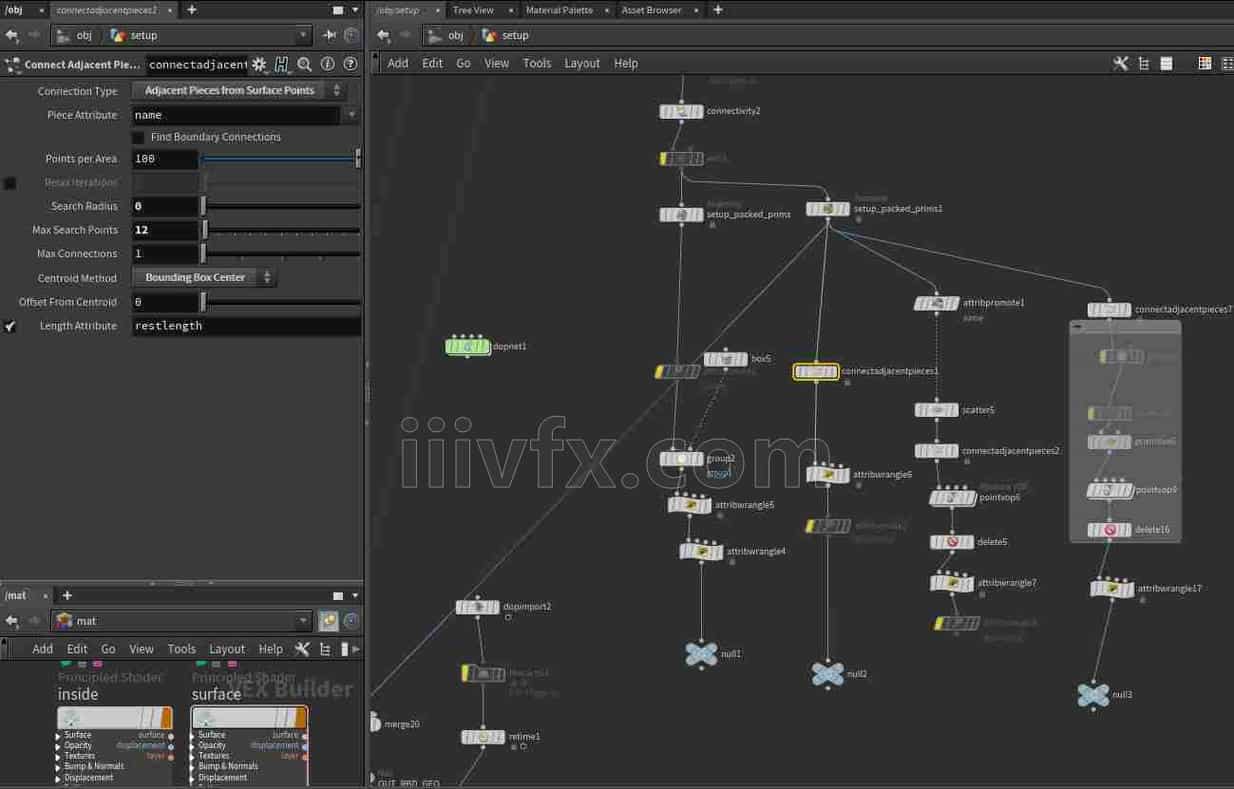1234x789 pixels.
Task: Open the Layout menu in network editor
Action: pyautogui.click(x=582, y=63)
